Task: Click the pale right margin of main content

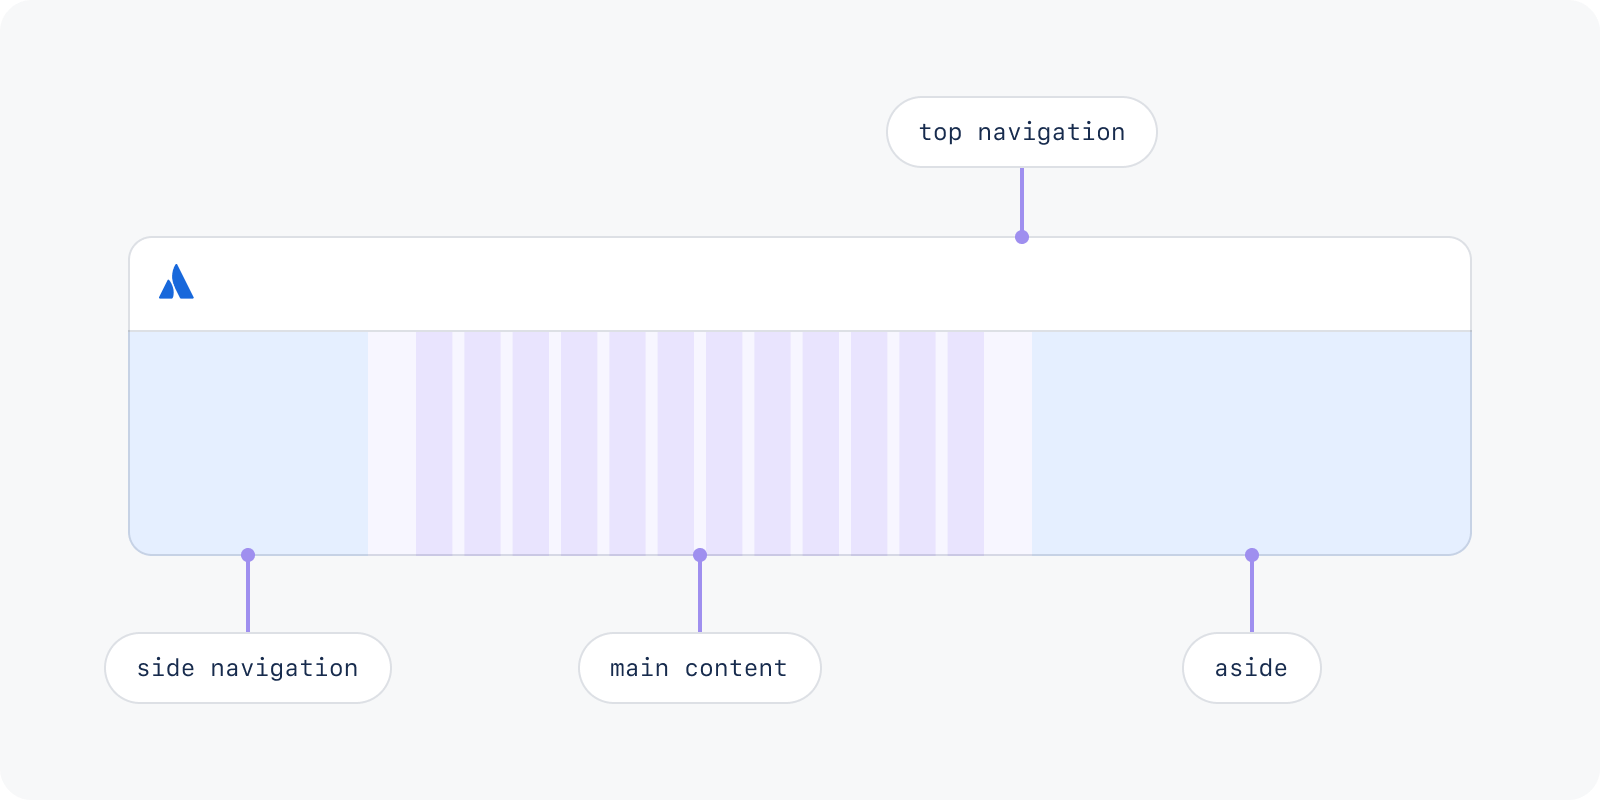Action: [x=1008, y=443]
